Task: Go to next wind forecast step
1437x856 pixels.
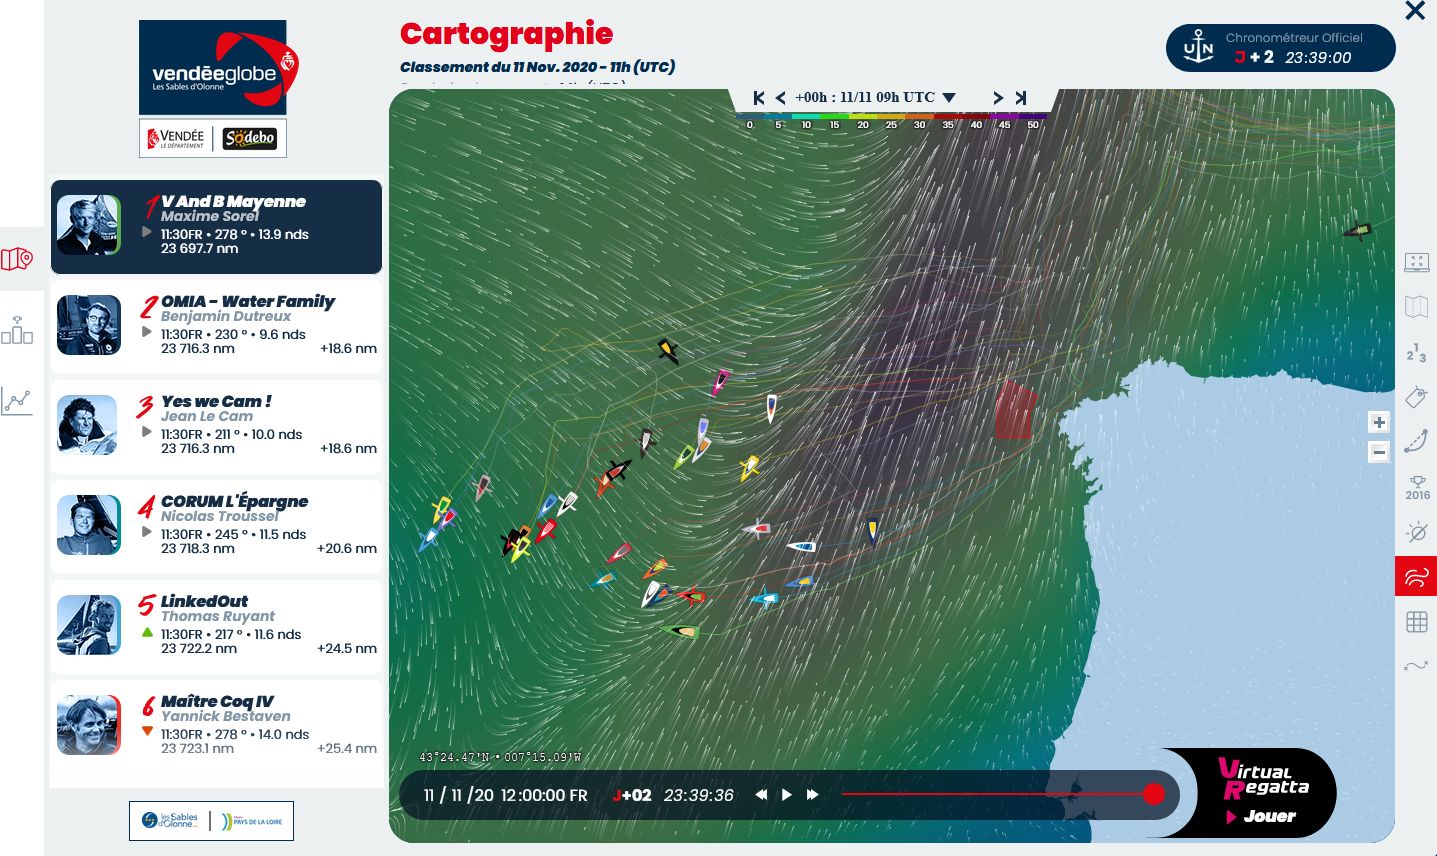Action: tap(997, 98)
